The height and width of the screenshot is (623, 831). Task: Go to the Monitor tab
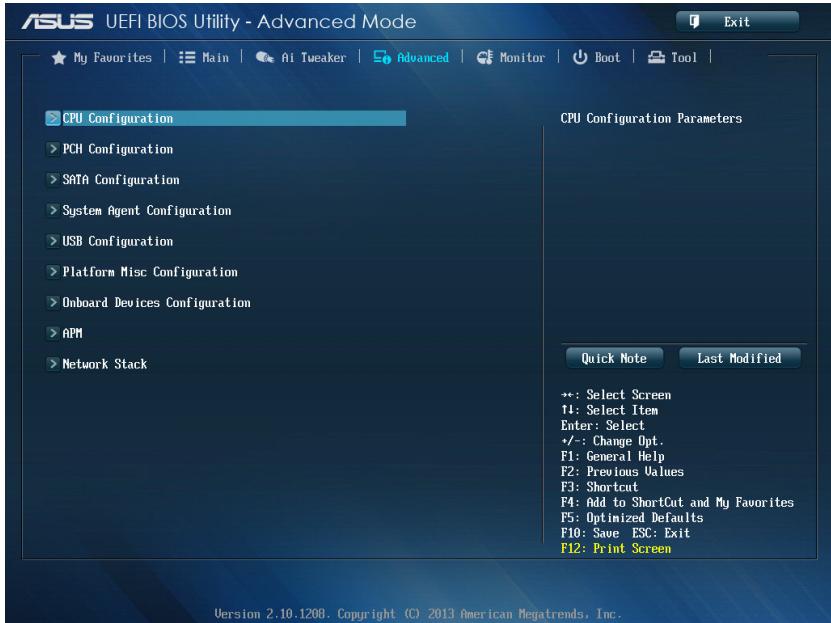510,57
